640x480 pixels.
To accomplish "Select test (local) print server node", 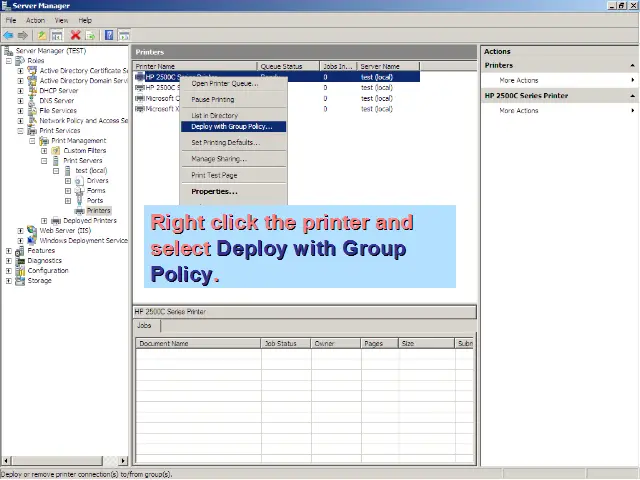I will 91,171.
